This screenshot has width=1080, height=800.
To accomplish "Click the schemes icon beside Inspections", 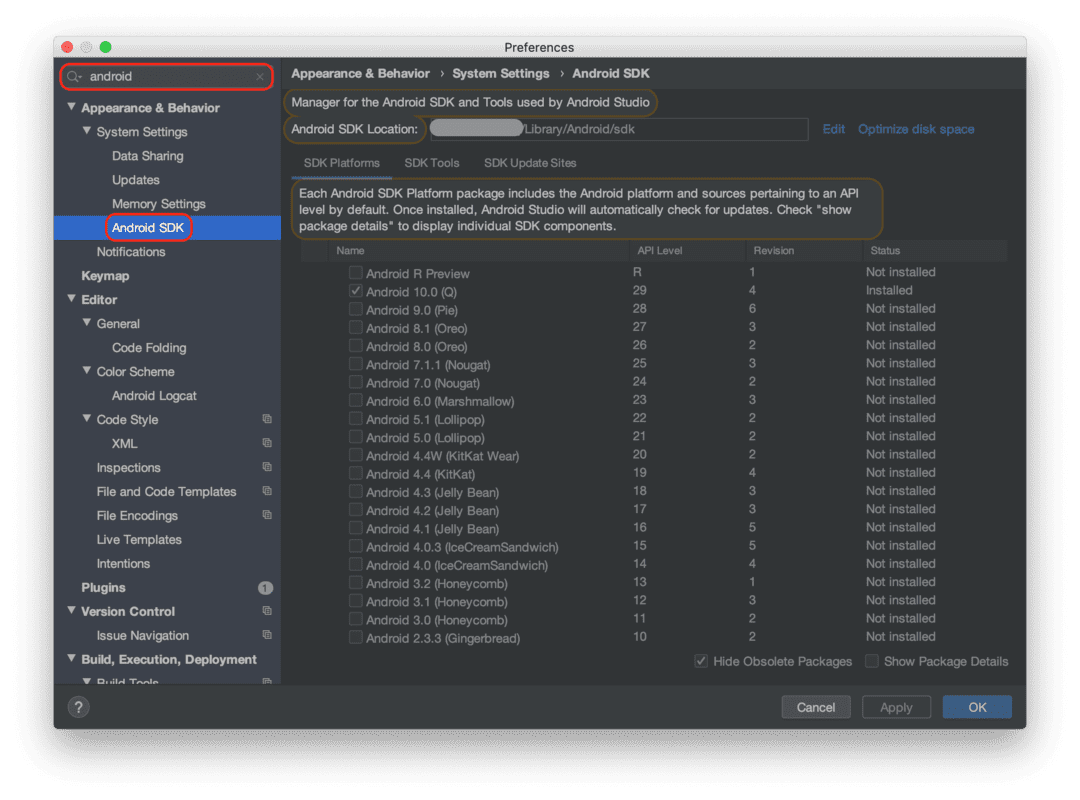I will 265,467.
